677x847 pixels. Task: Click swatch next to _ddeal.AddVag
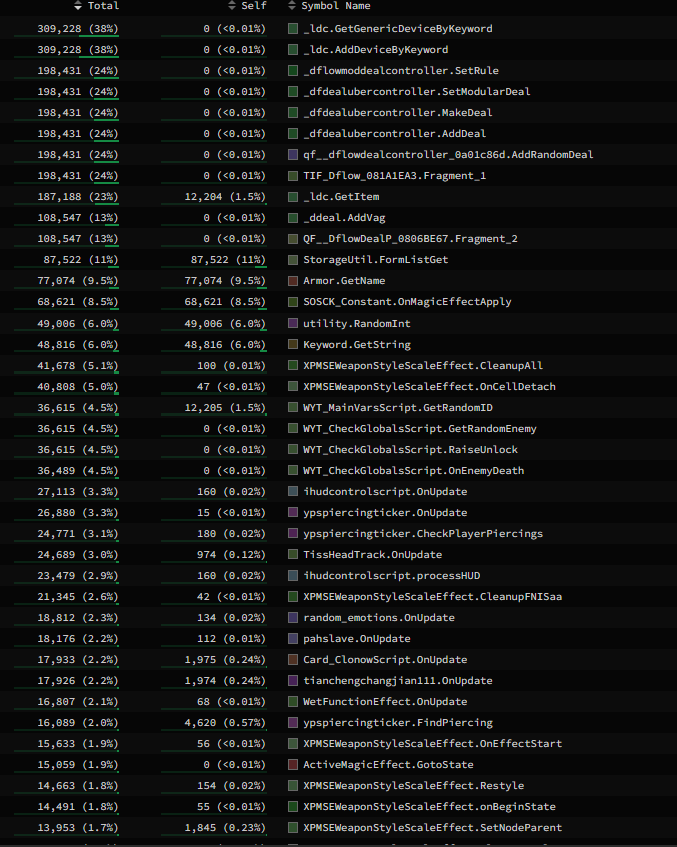[293, 218]
